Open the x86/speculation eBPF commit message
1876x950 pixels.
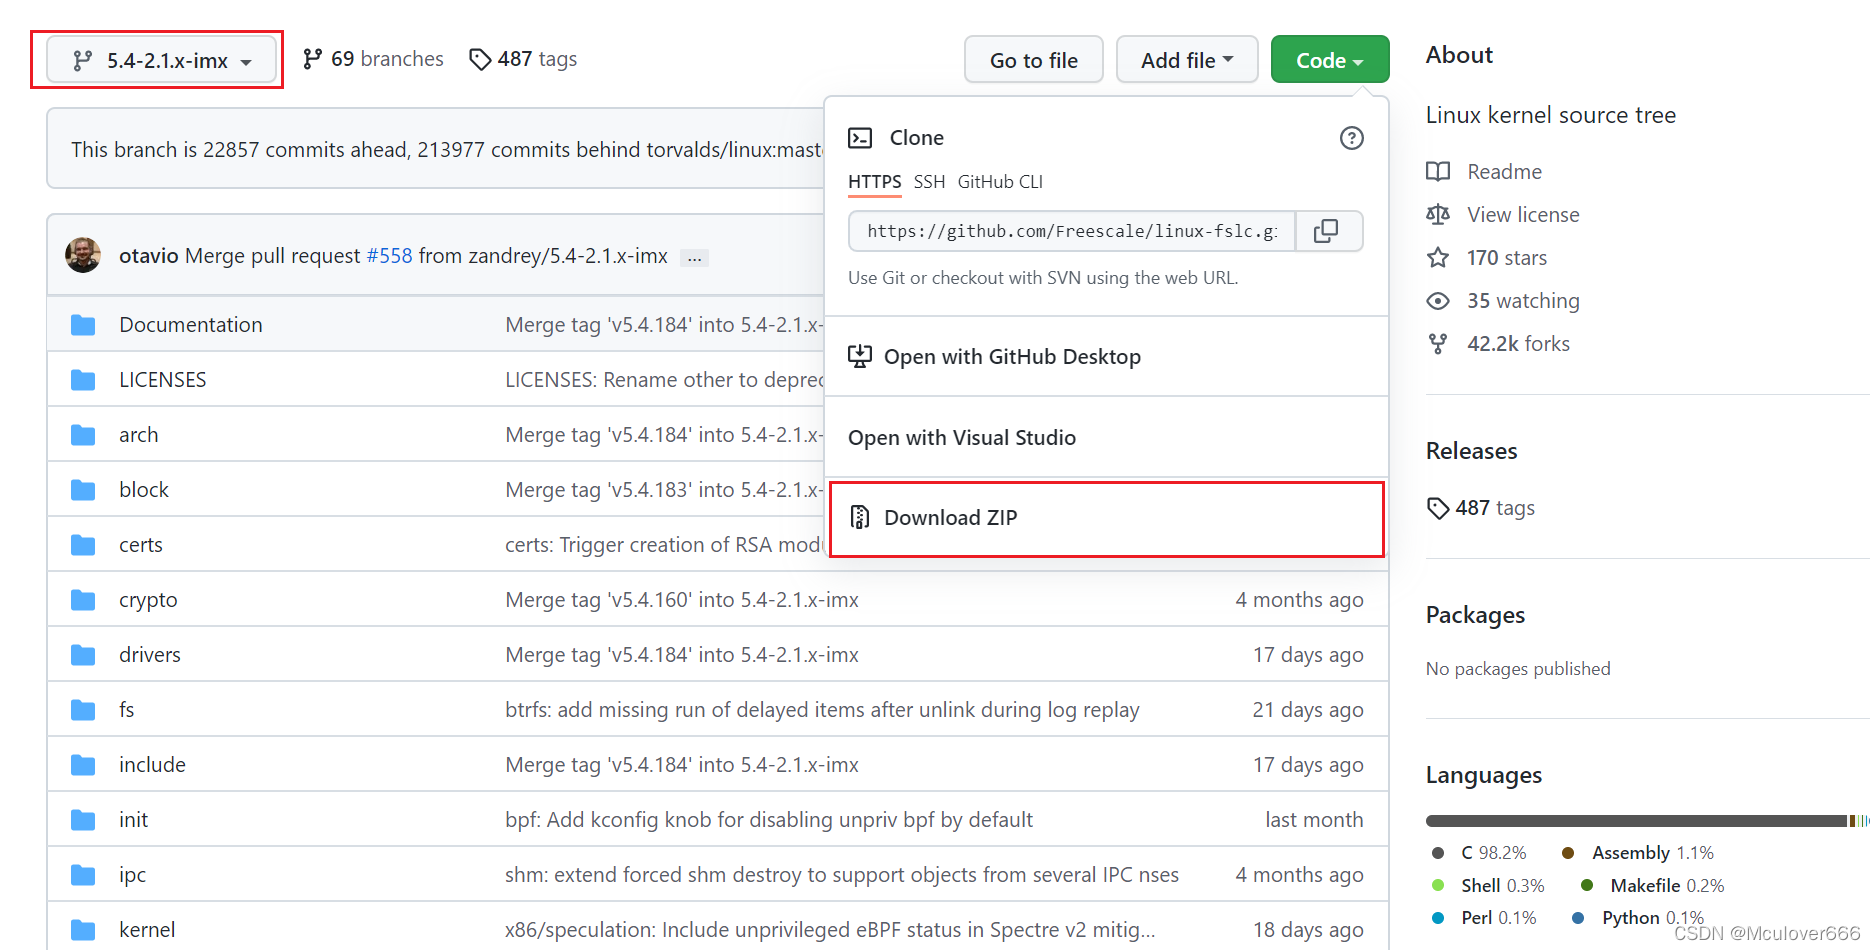tap(830, 930)
